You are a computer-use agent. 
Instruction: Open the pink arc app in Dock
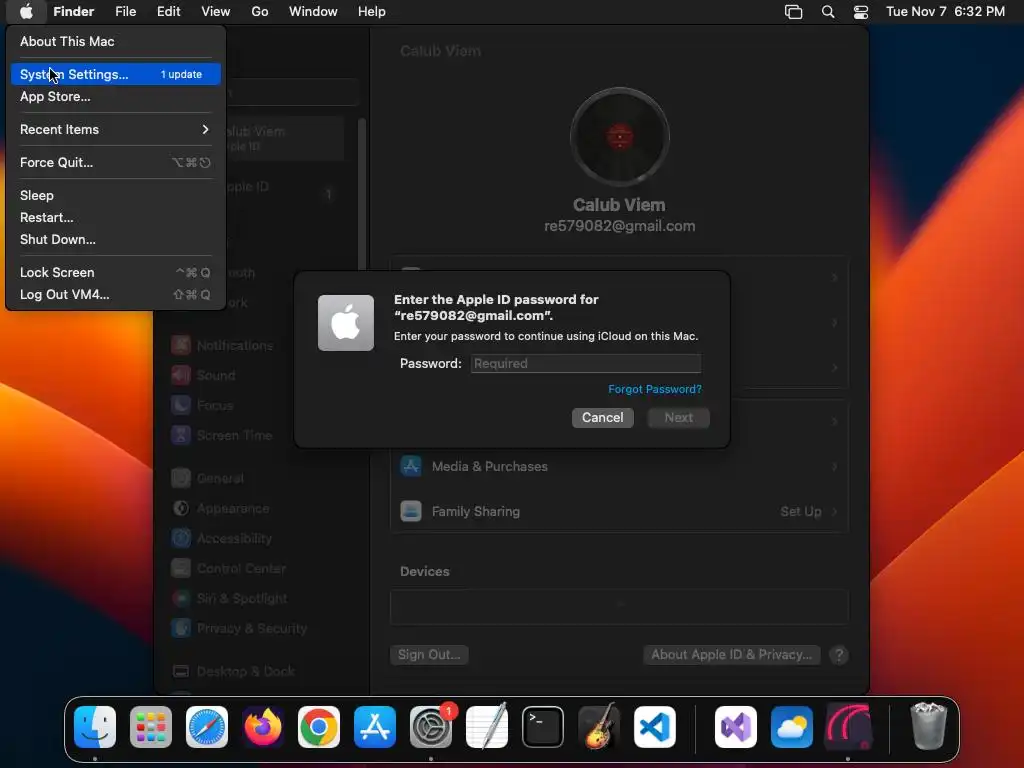848,727
